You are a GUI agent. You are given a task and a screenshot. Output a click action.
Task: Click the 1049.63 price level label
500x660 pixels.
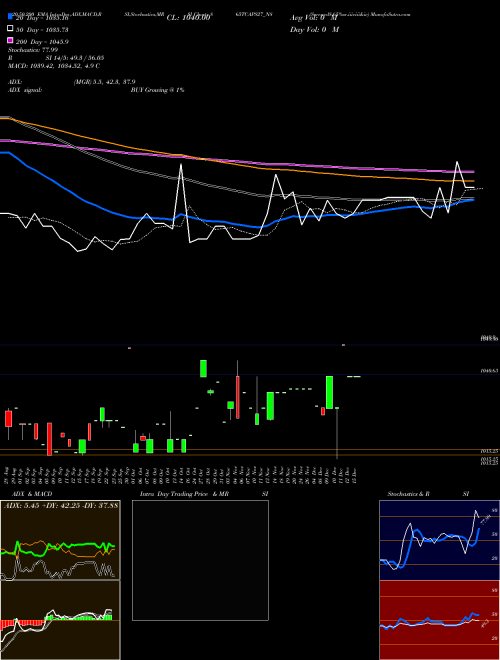(489, 371)
